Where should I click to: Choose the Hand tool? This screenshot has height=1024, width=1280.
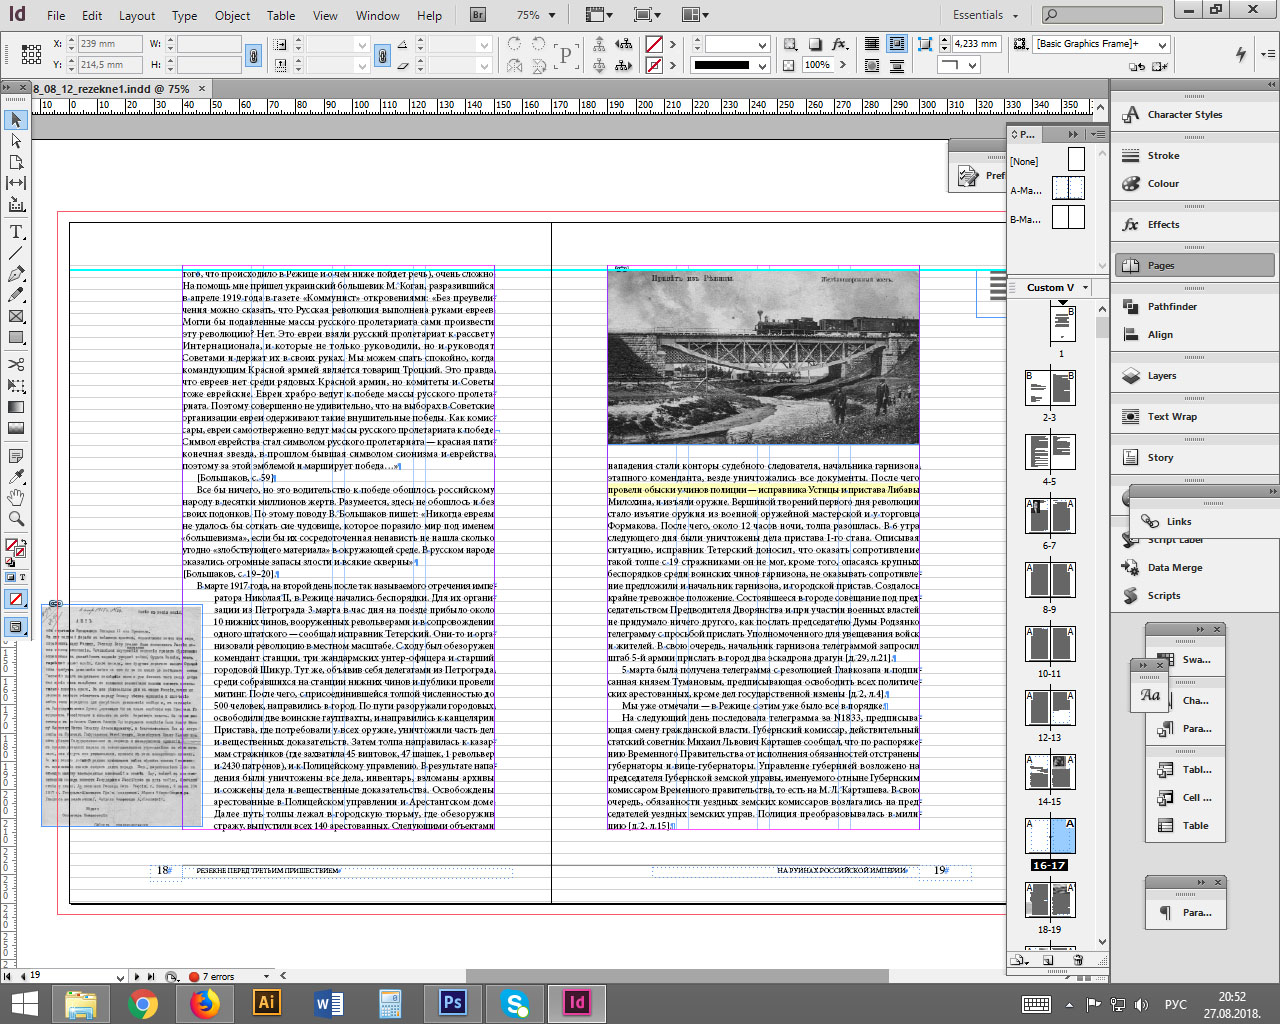point(16,497)
